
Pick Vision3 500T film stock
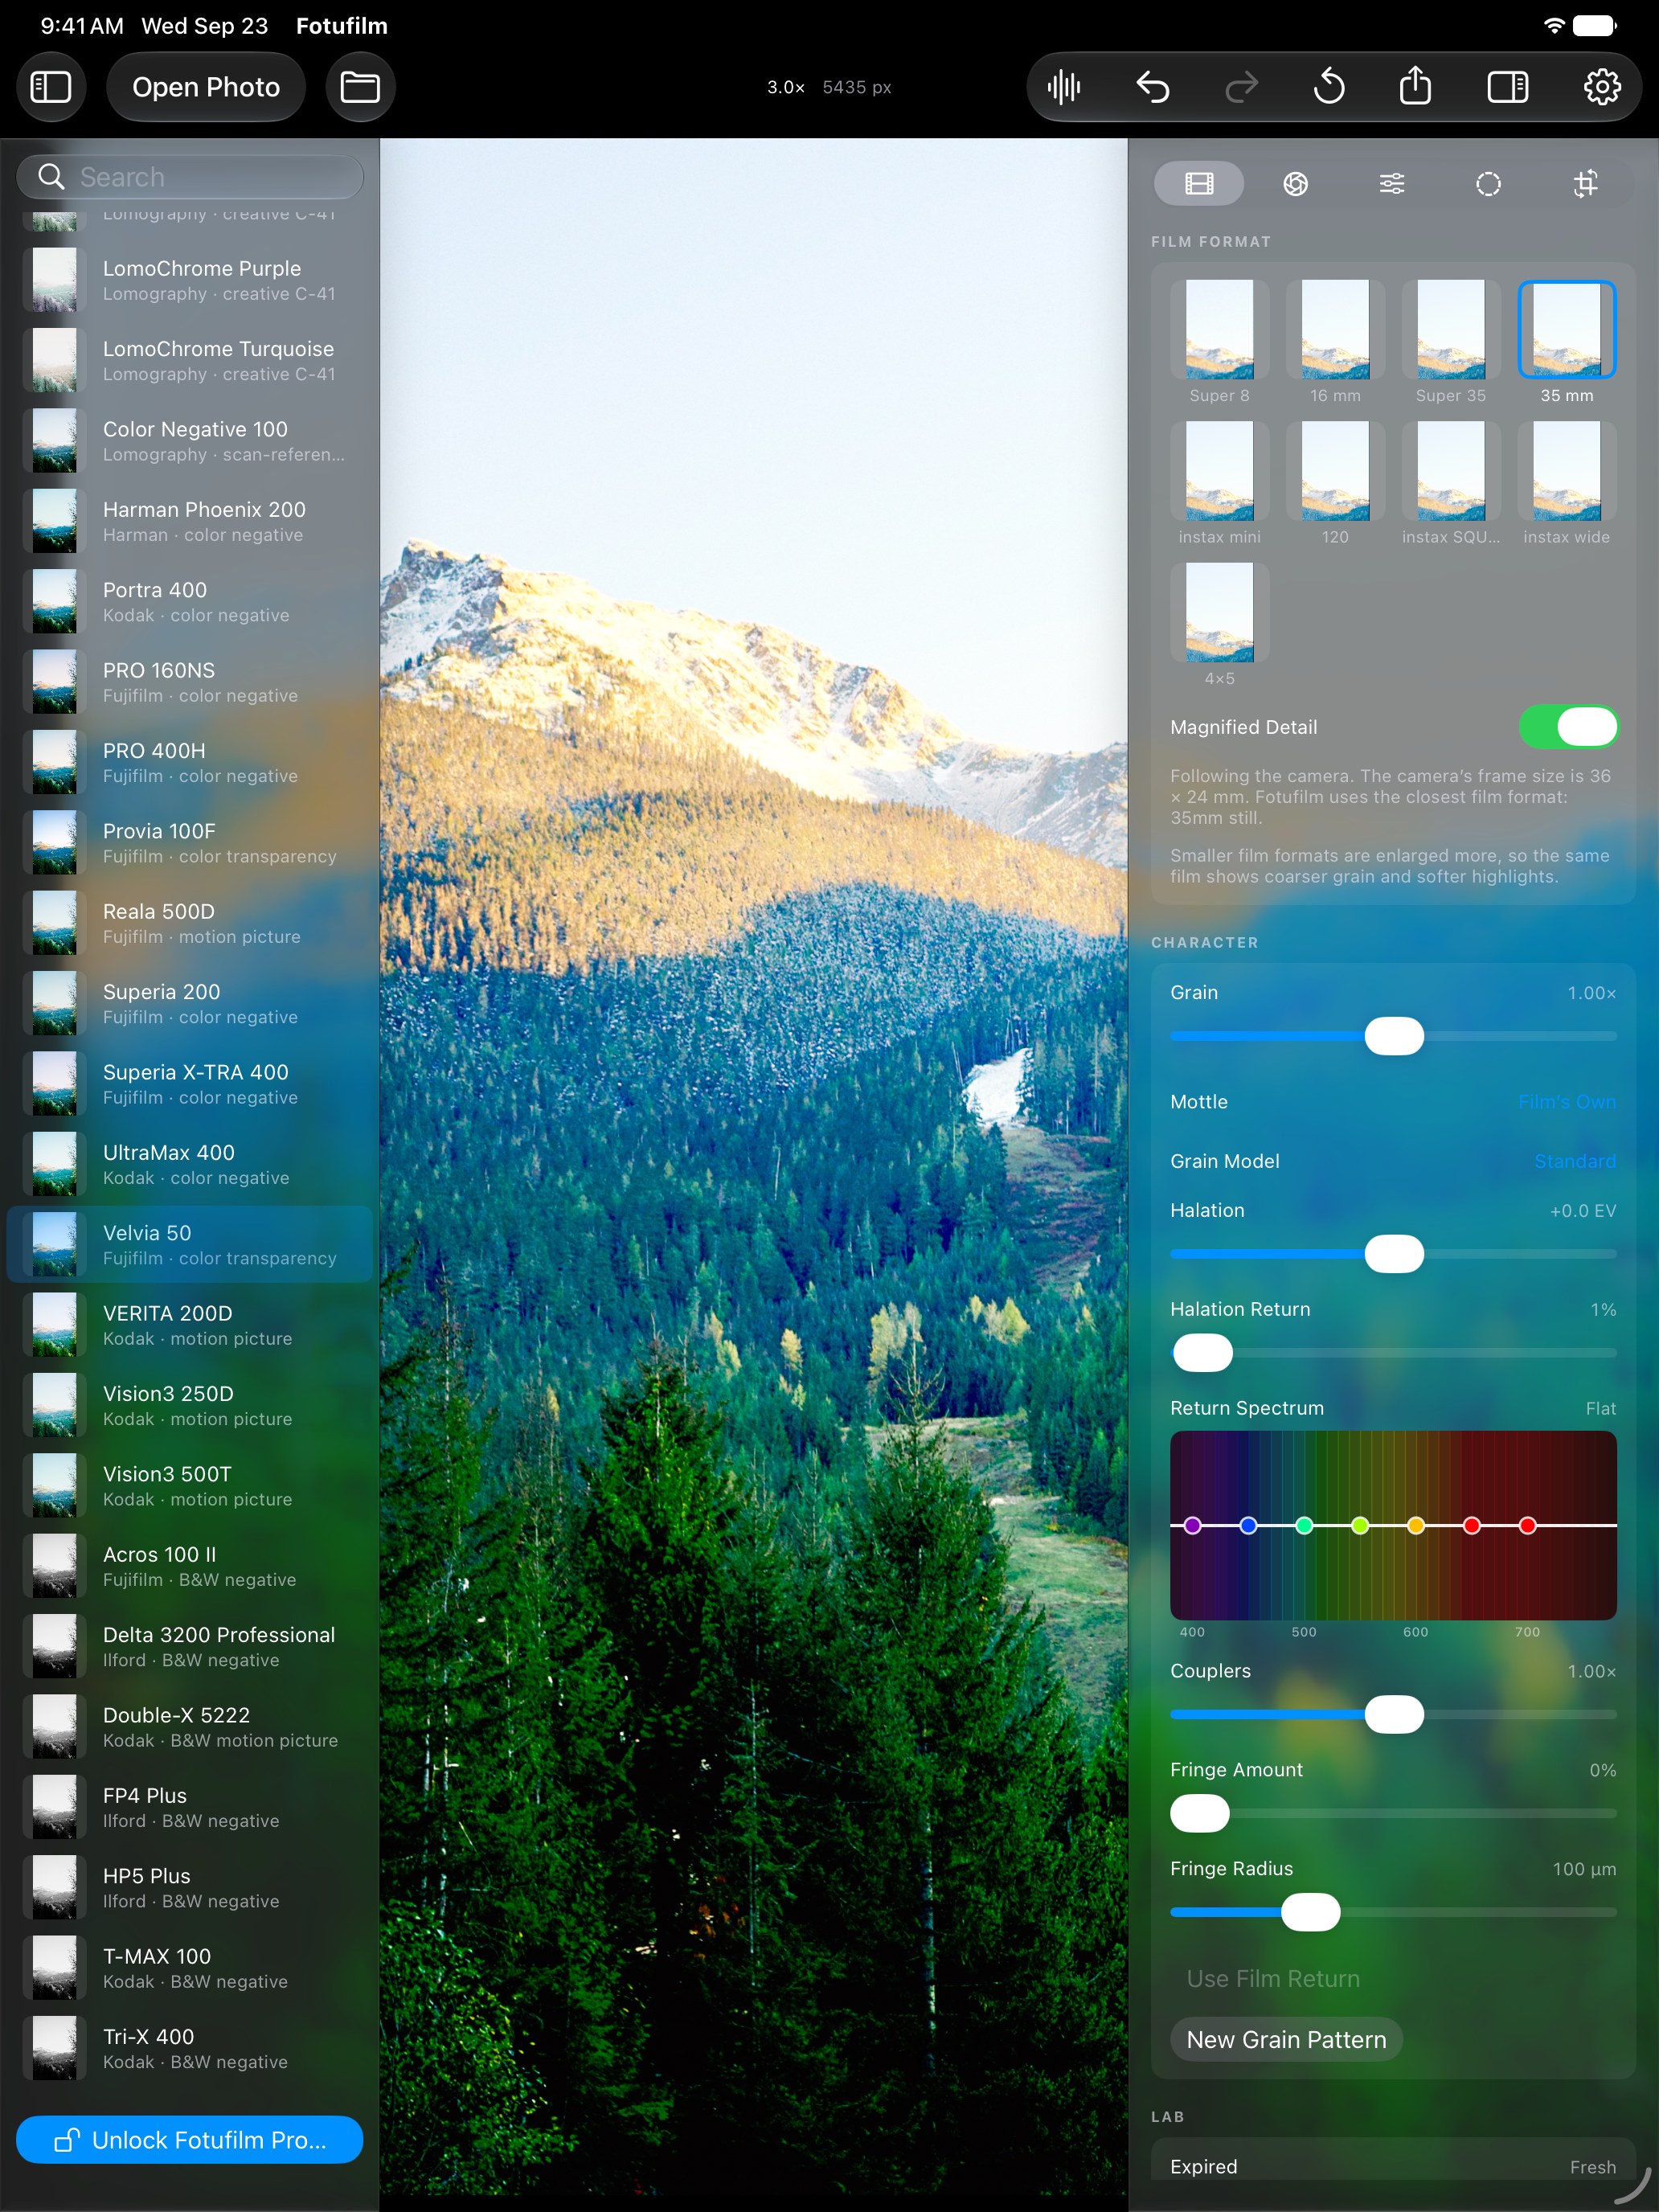click(x=189, y=1485)
